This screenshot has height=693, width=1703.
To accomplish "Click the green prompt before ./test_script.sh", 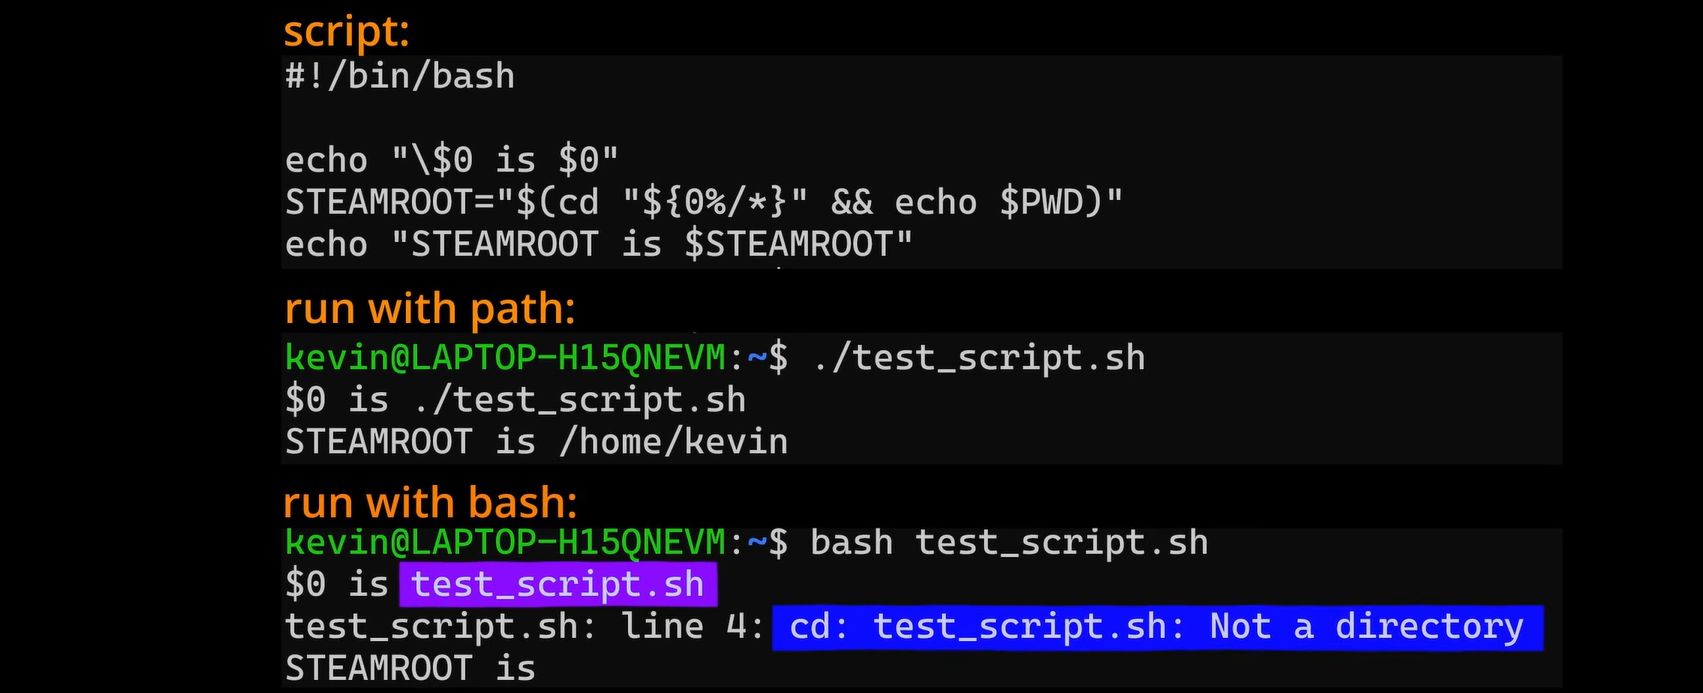I will [x=505, y=357].
